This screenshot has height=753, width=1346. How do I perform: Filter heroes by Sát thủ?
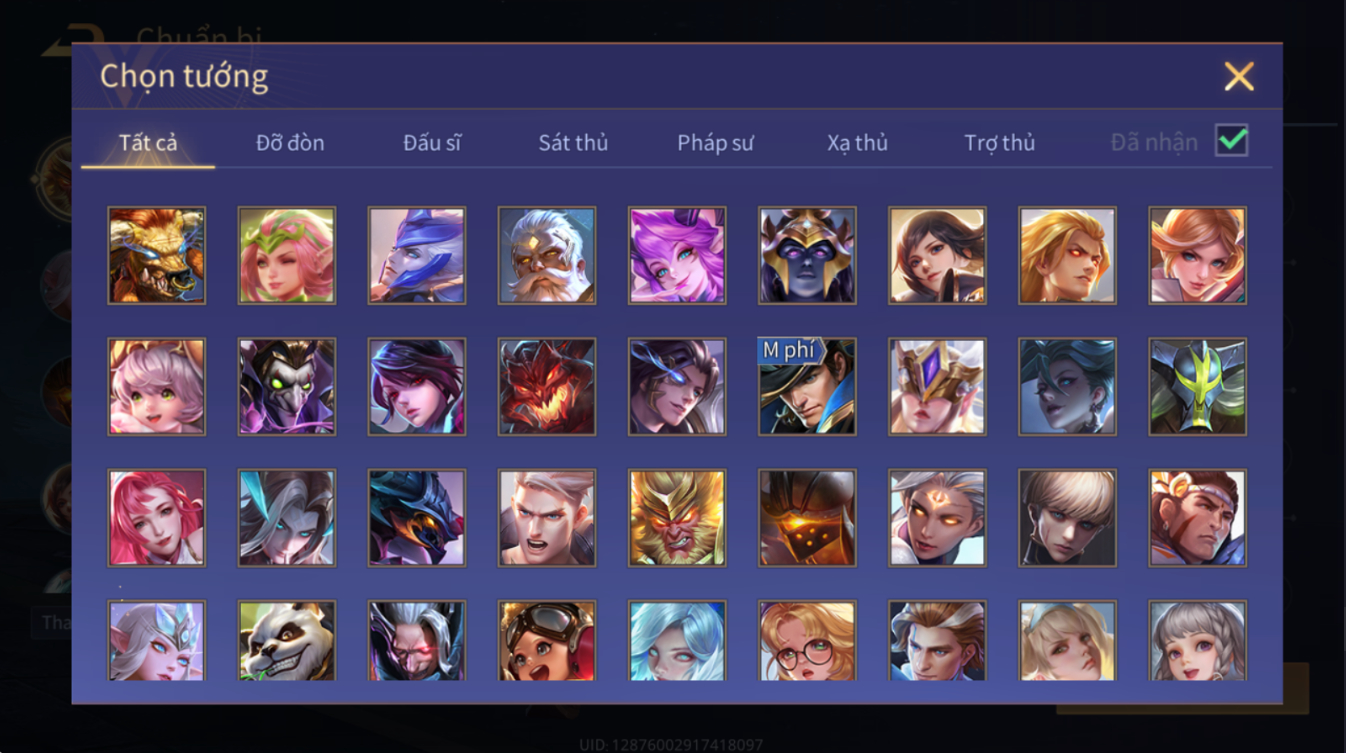(573, 143)
